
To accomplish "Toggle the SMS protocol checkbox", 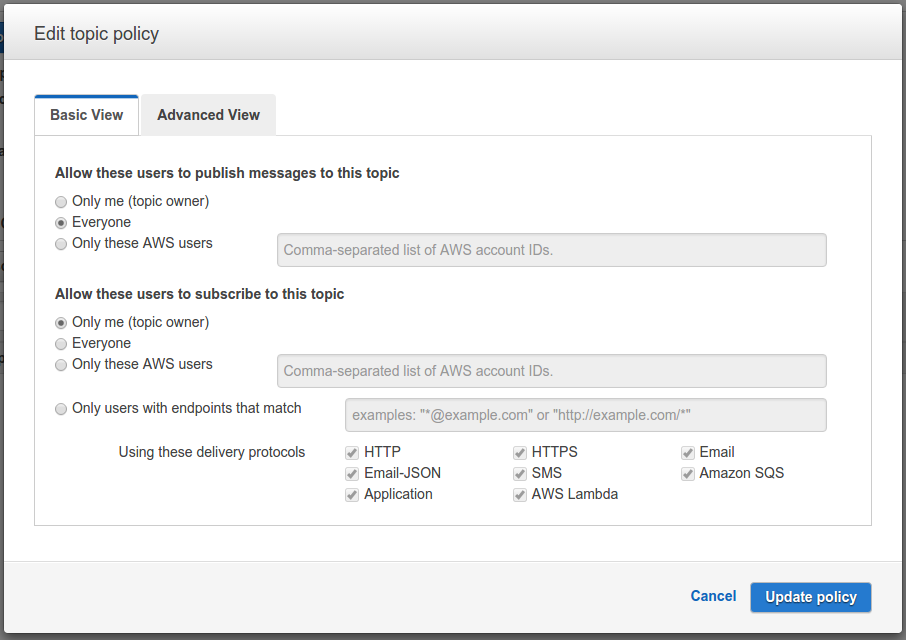I will click(x=520, y=474).
